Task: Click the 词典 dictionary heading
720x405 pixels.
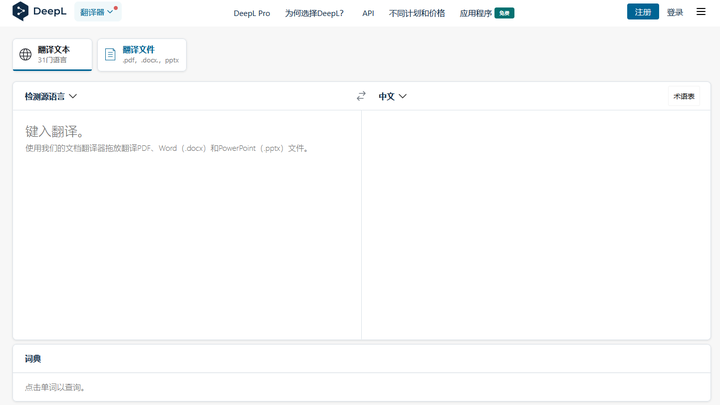Action: 33,359
